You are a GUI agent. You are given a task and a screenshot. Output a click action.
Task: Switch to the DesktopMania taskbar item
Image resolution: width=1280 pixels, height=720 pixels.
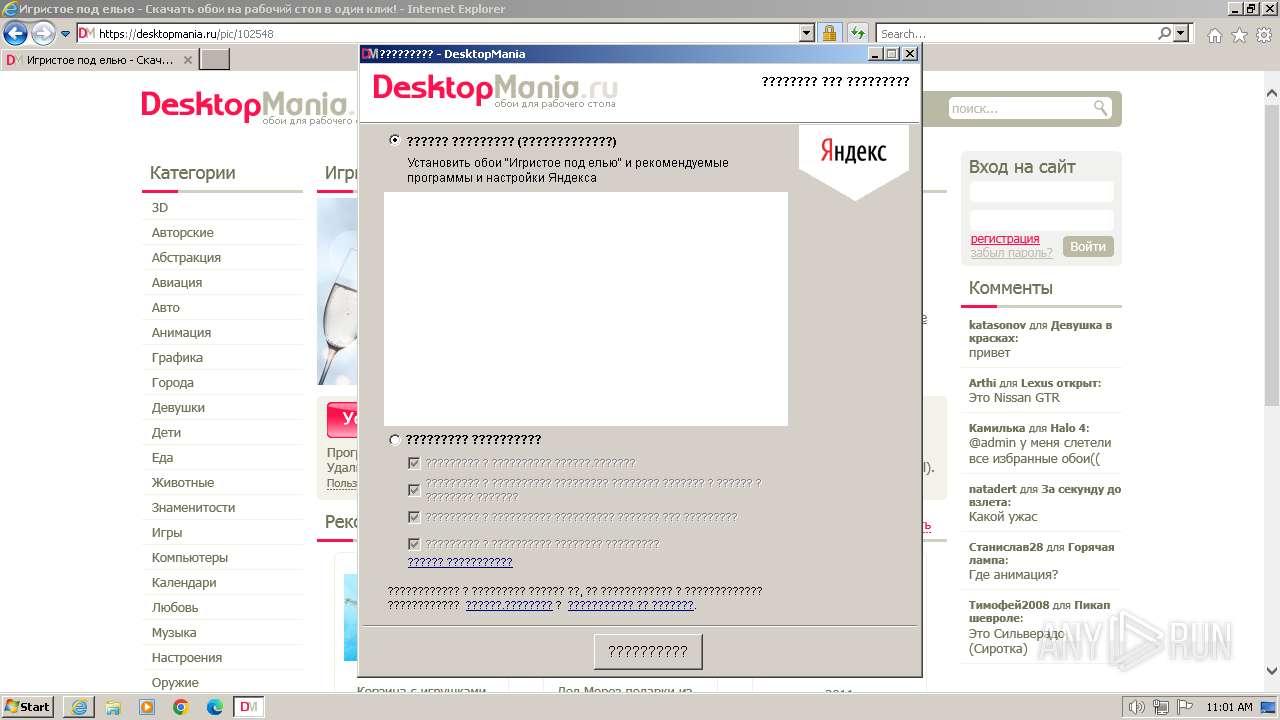(249, 707)
